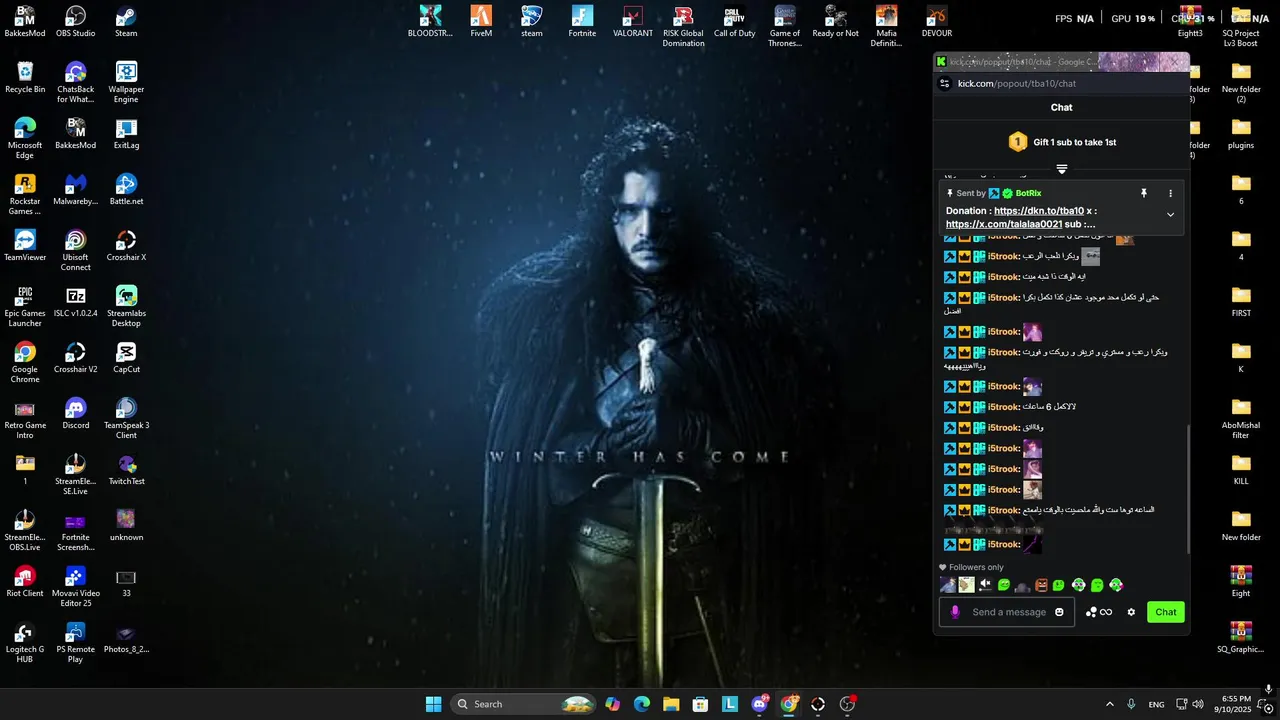The width and height of the screenshot is (1280, 720).
Task: Select the Rockstar Games desktop icon
Action: (25, 194)
